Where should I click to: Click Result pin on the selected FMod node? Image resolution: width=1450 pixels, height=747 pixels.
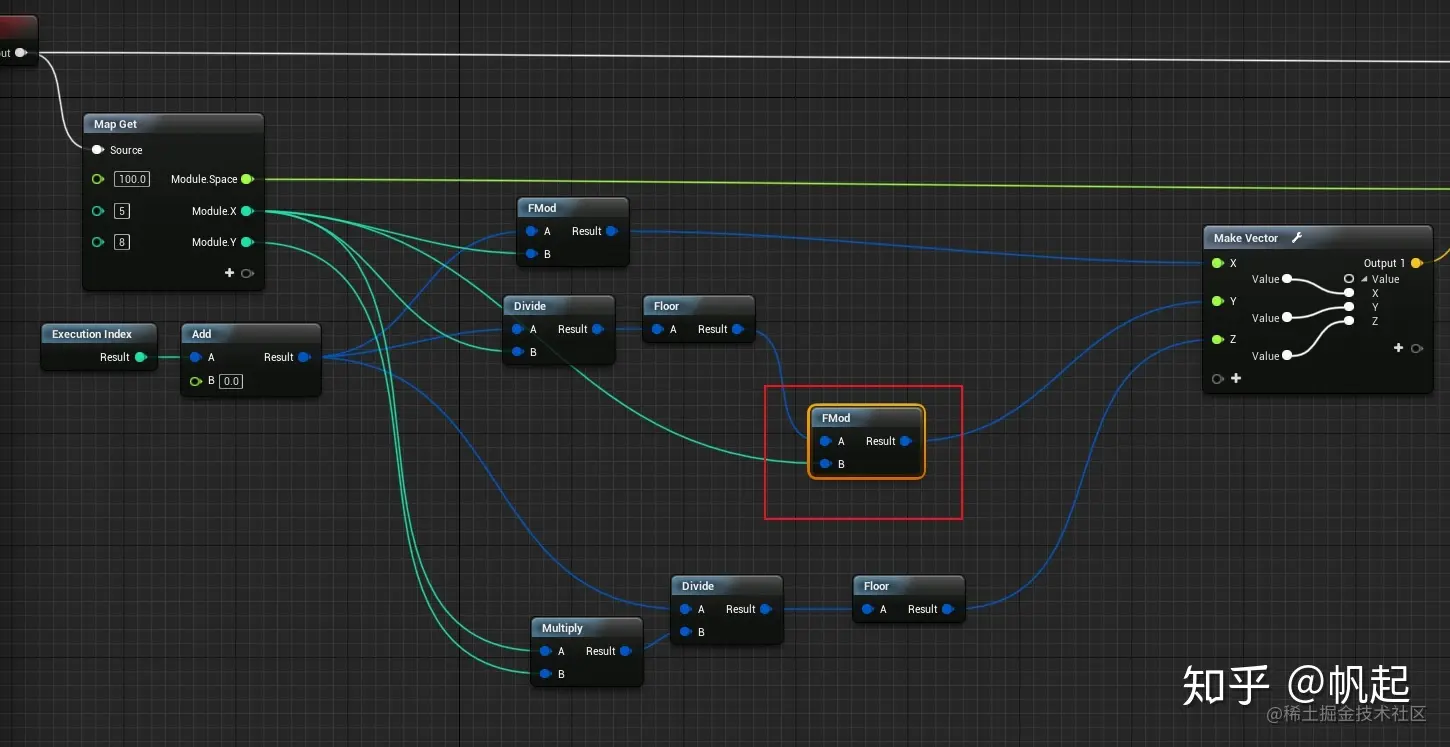[x=906, y=441]
